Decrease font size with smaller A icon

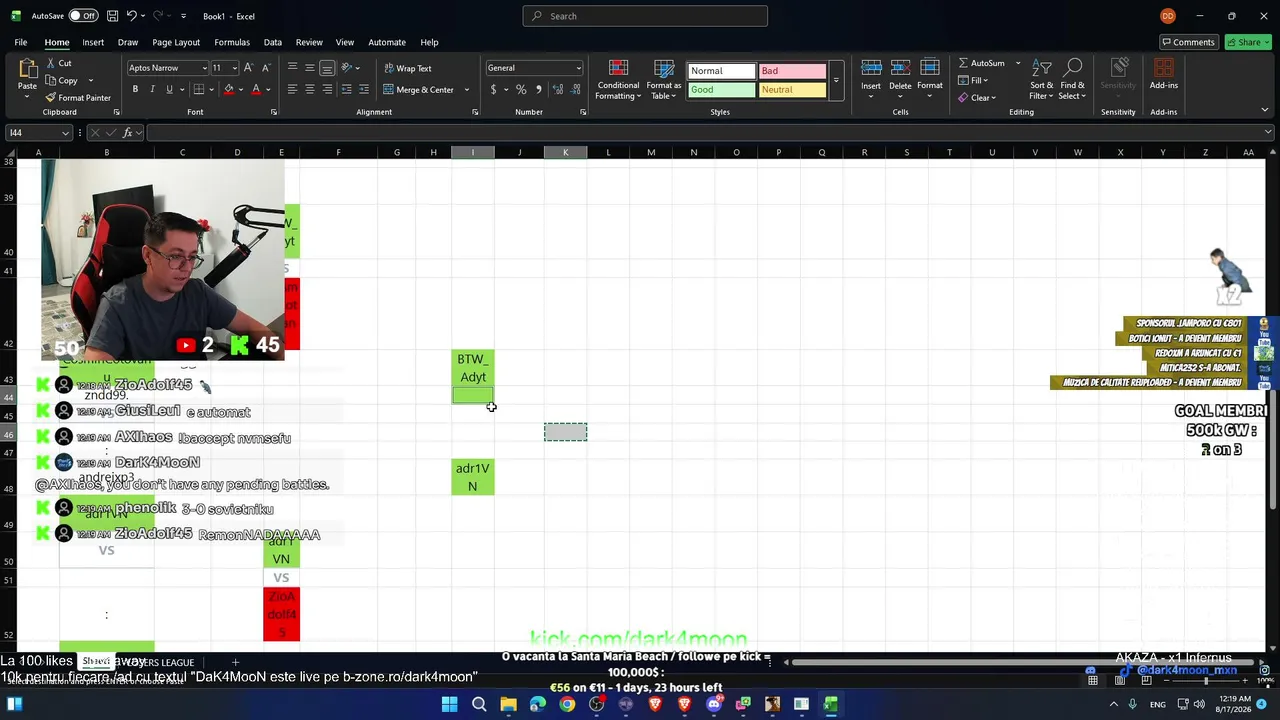point(266,68)
